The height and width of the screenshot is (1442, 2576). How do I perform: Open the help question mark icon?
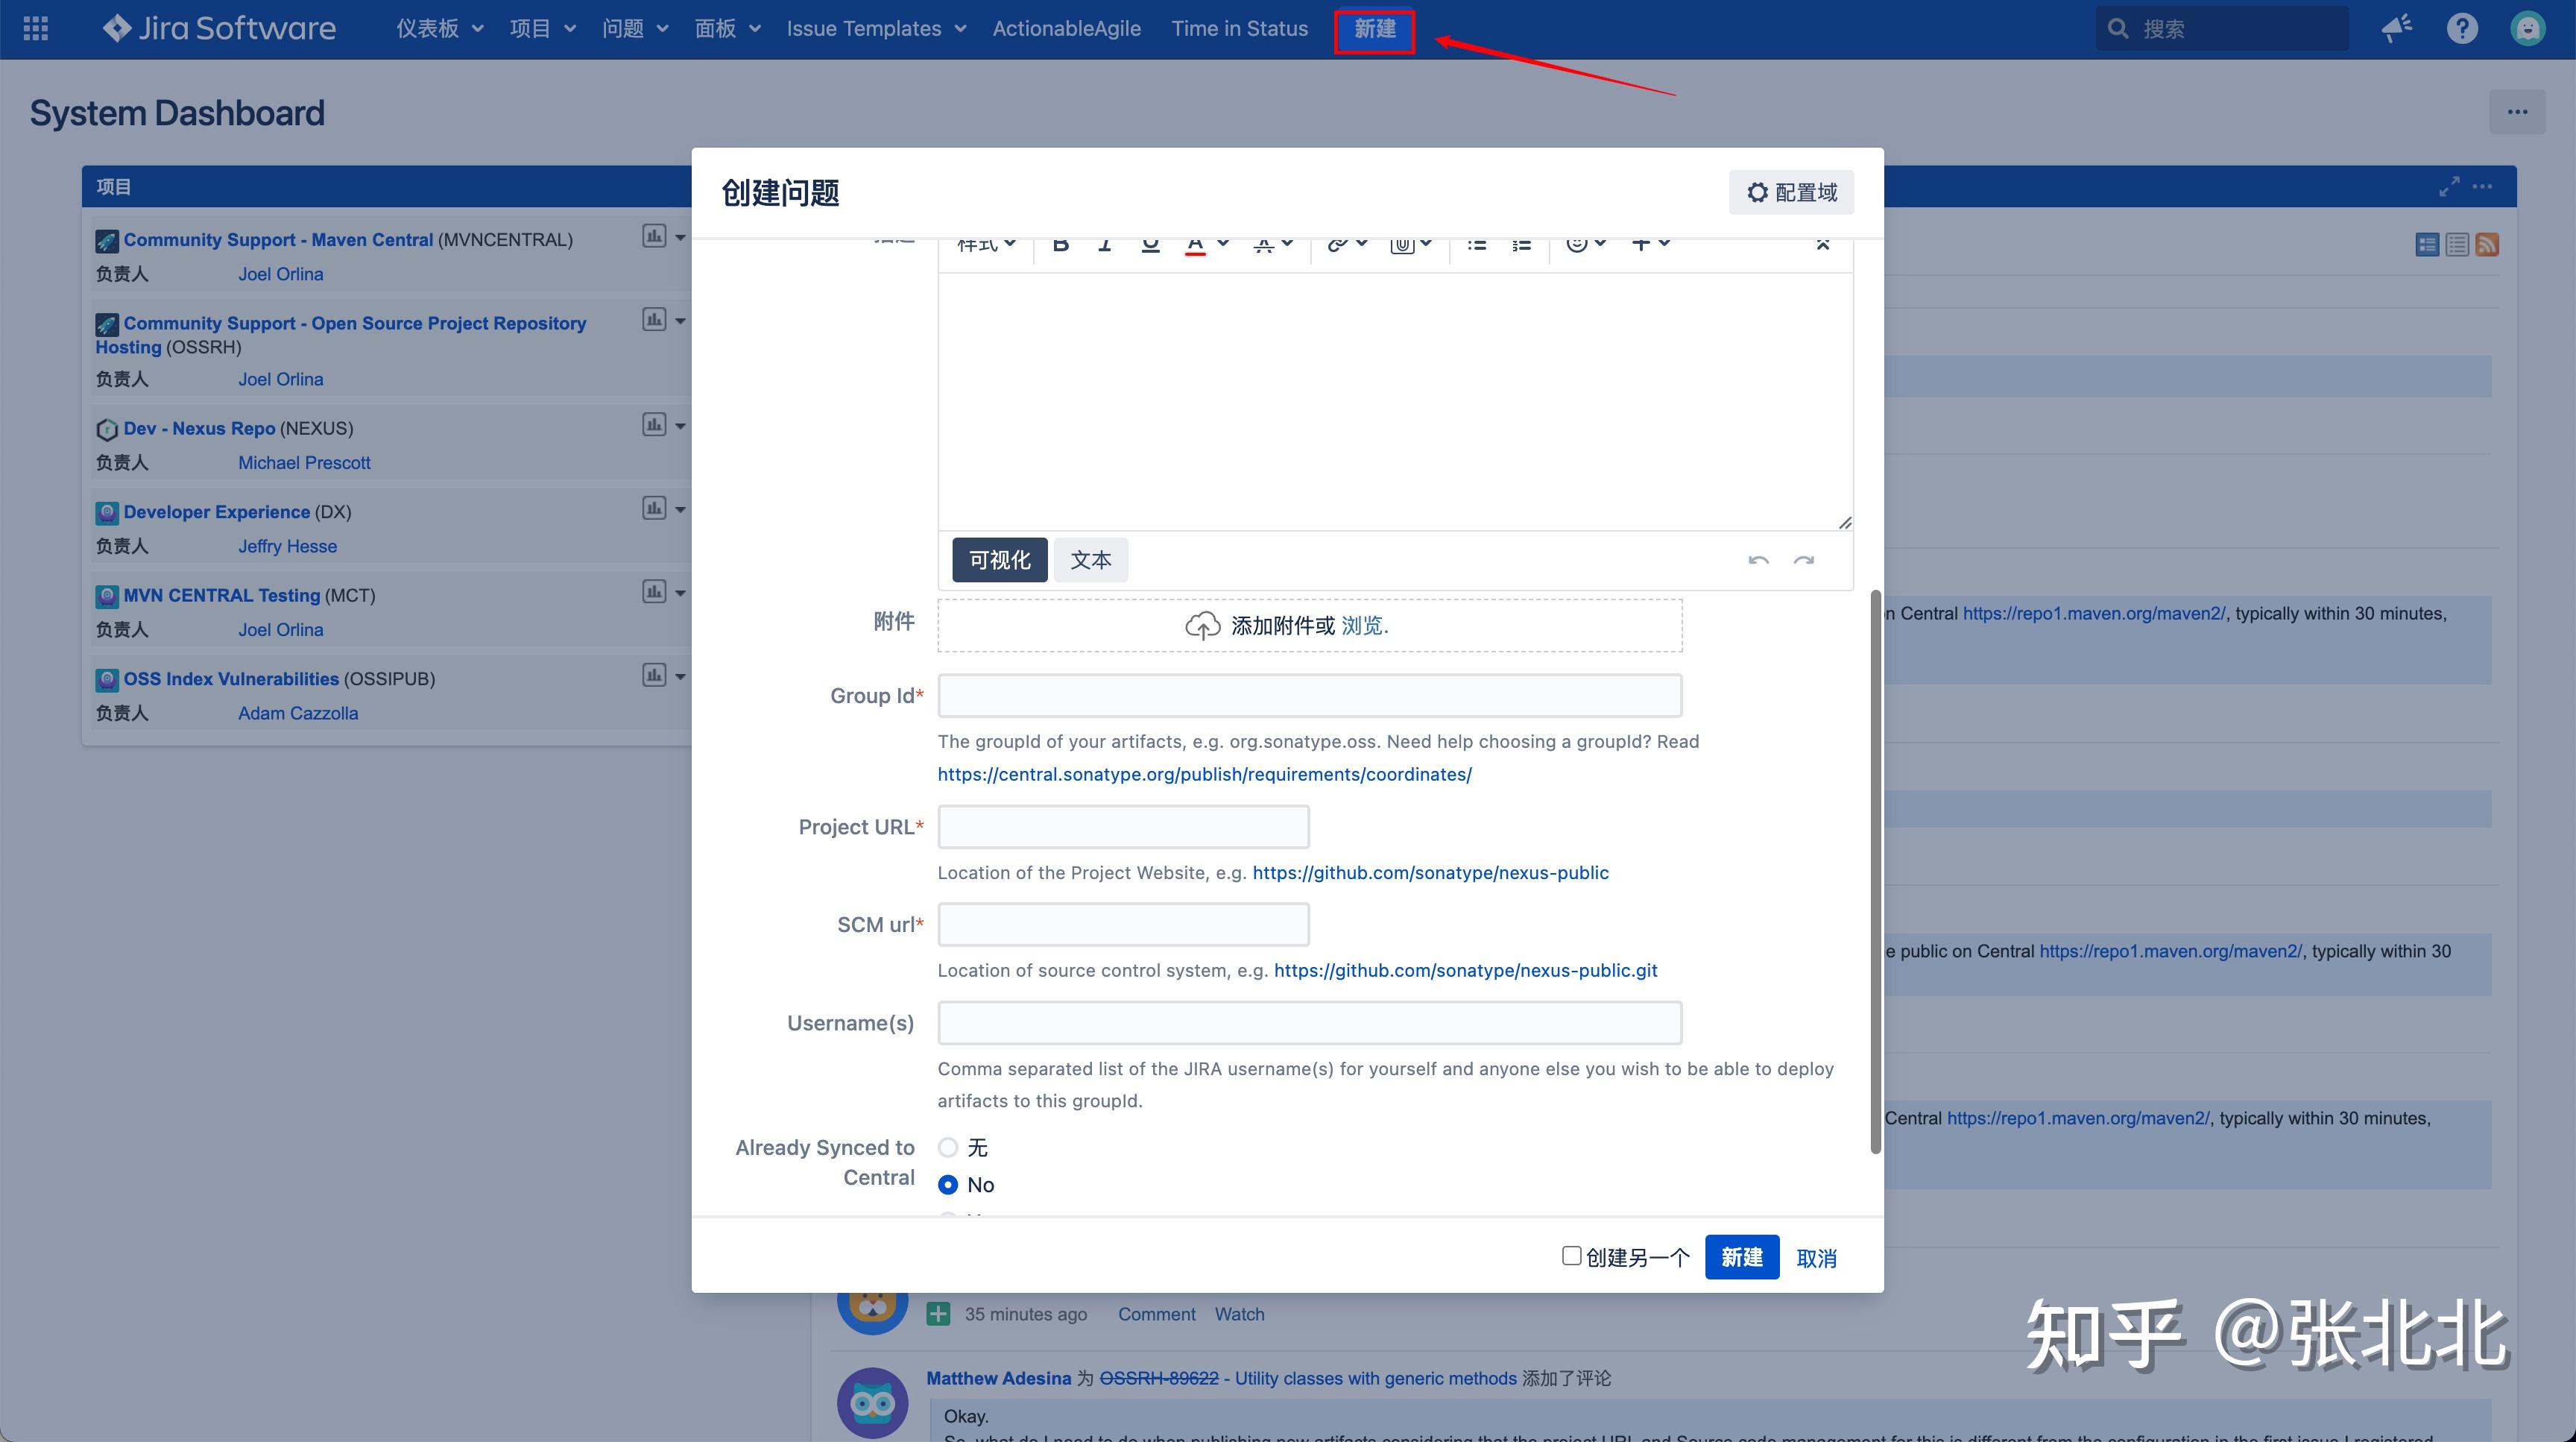click(2462, 29)
